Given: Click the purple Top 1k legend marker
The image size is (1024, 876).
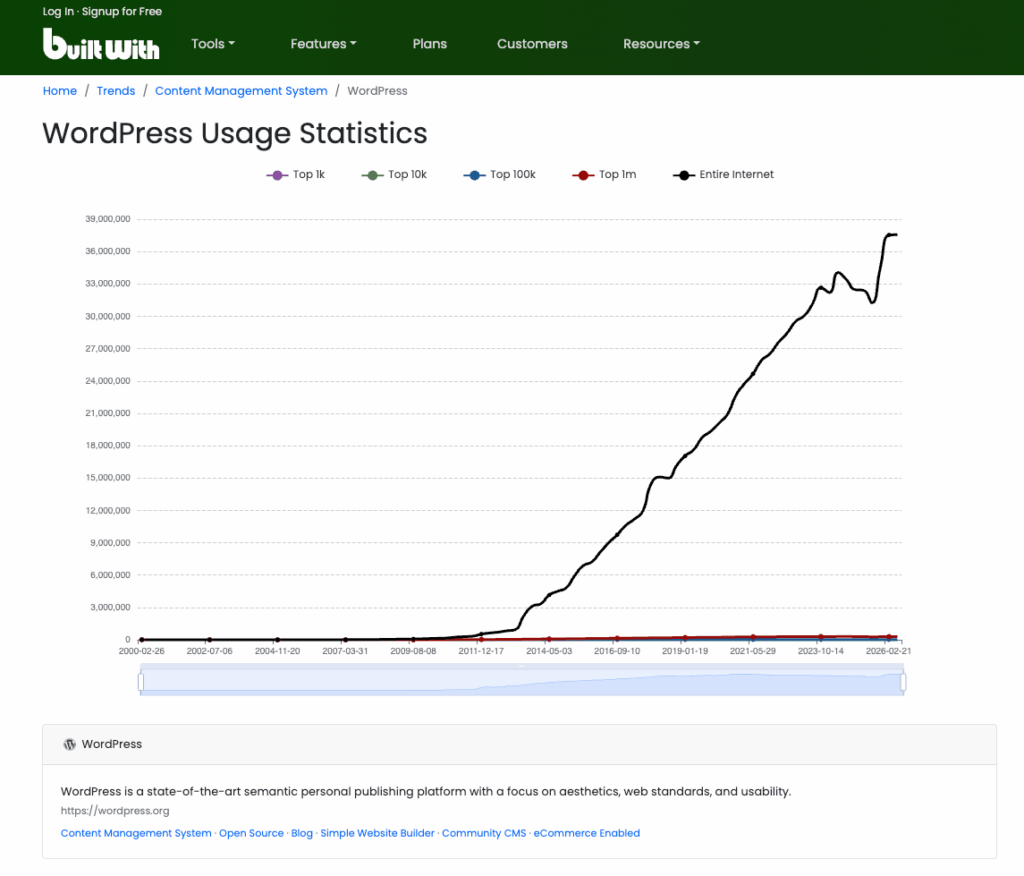Looking at the screenshot, I should 277,175.
